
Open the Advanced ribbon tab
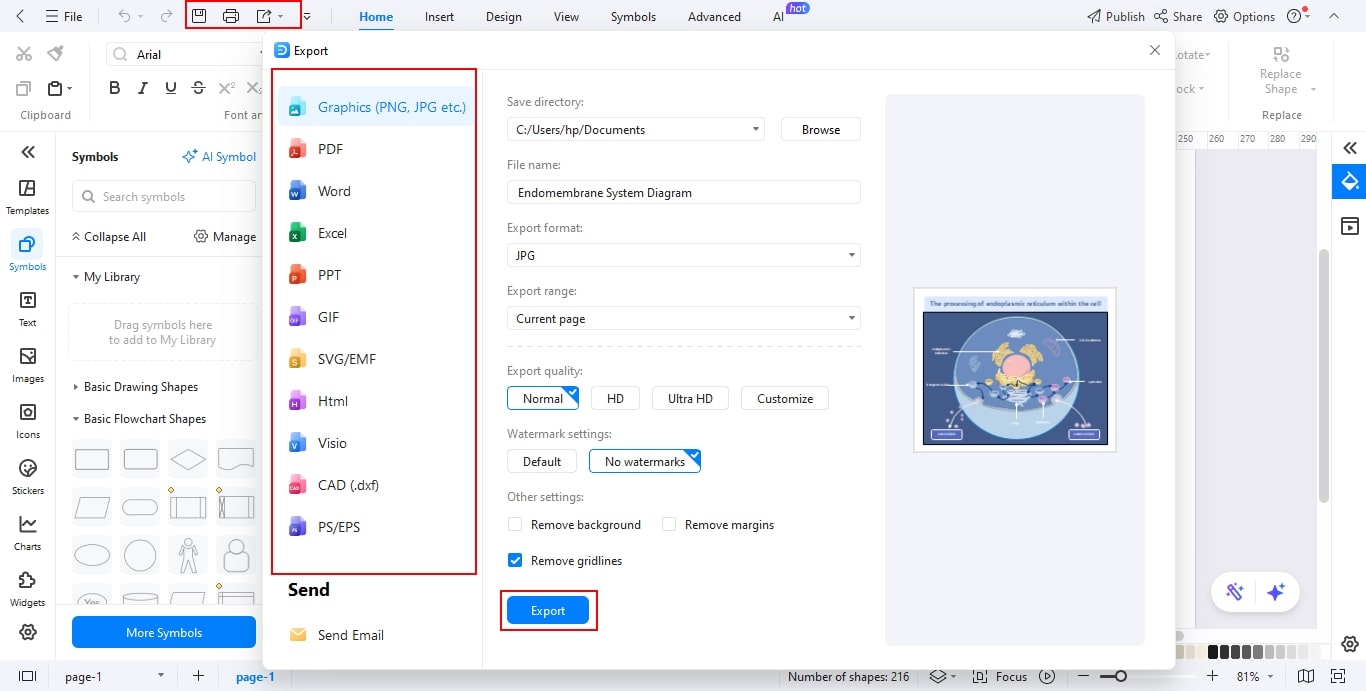(x=713, y=16)
